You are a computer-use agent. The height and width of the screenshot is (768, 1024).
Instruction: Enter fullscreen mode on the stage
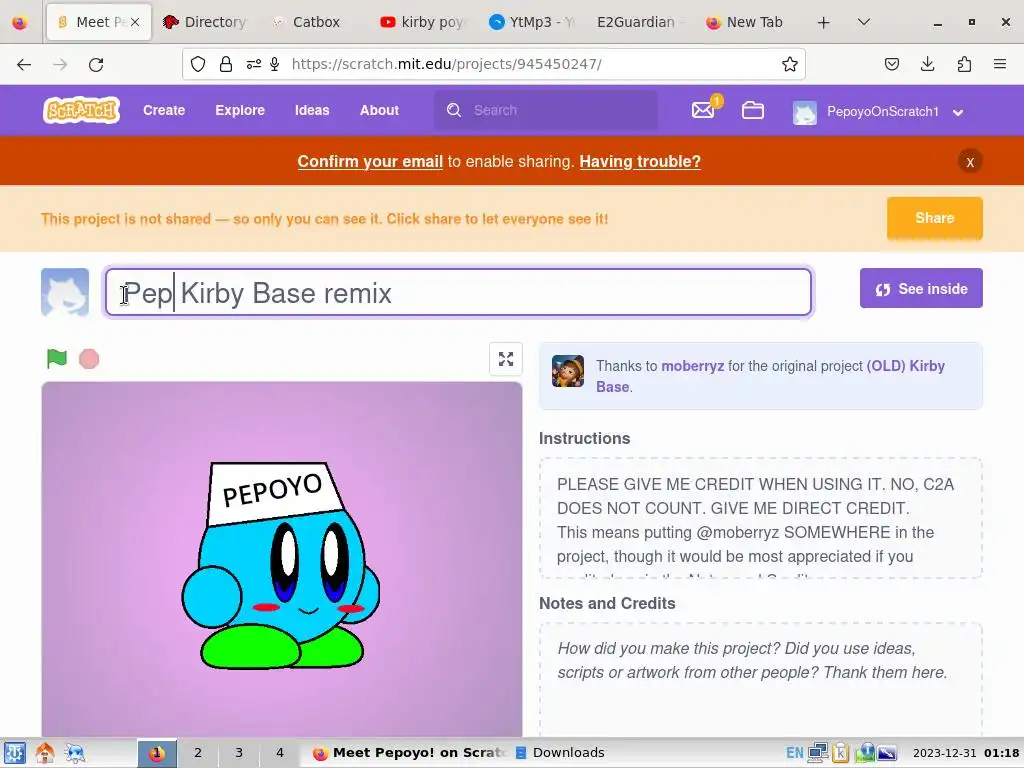point(505,359)
